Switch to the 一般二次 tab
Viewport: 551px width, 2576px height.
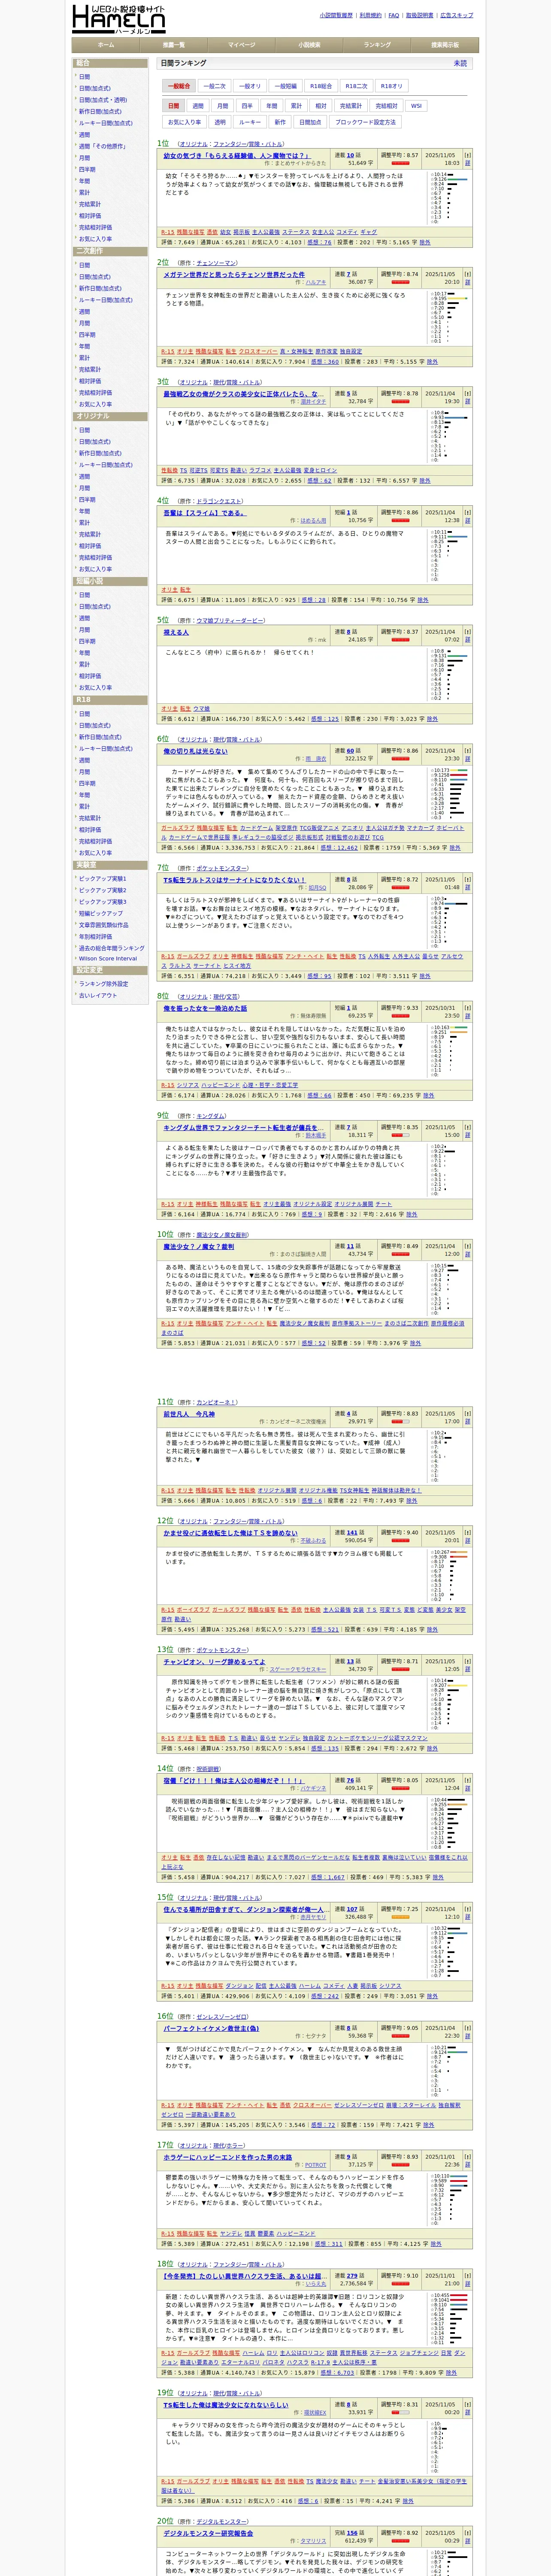pyautogui.click(x=215, y=86)
